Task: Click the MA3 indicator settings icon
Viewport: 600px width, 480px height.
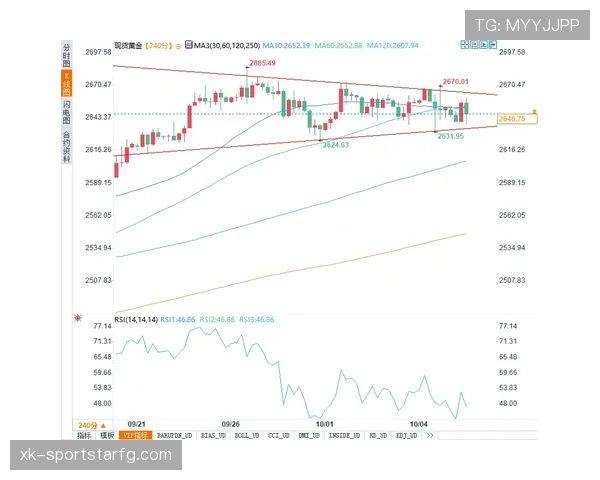Action: (189, 46)
